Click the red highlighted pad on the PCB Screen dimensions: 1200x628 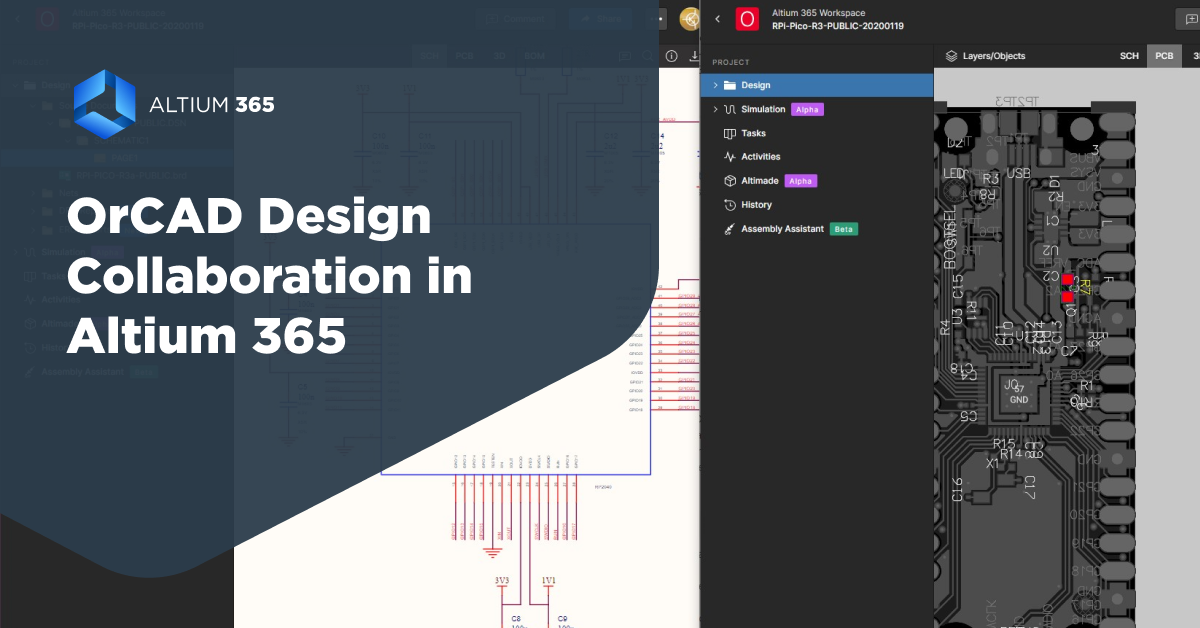1068,280
